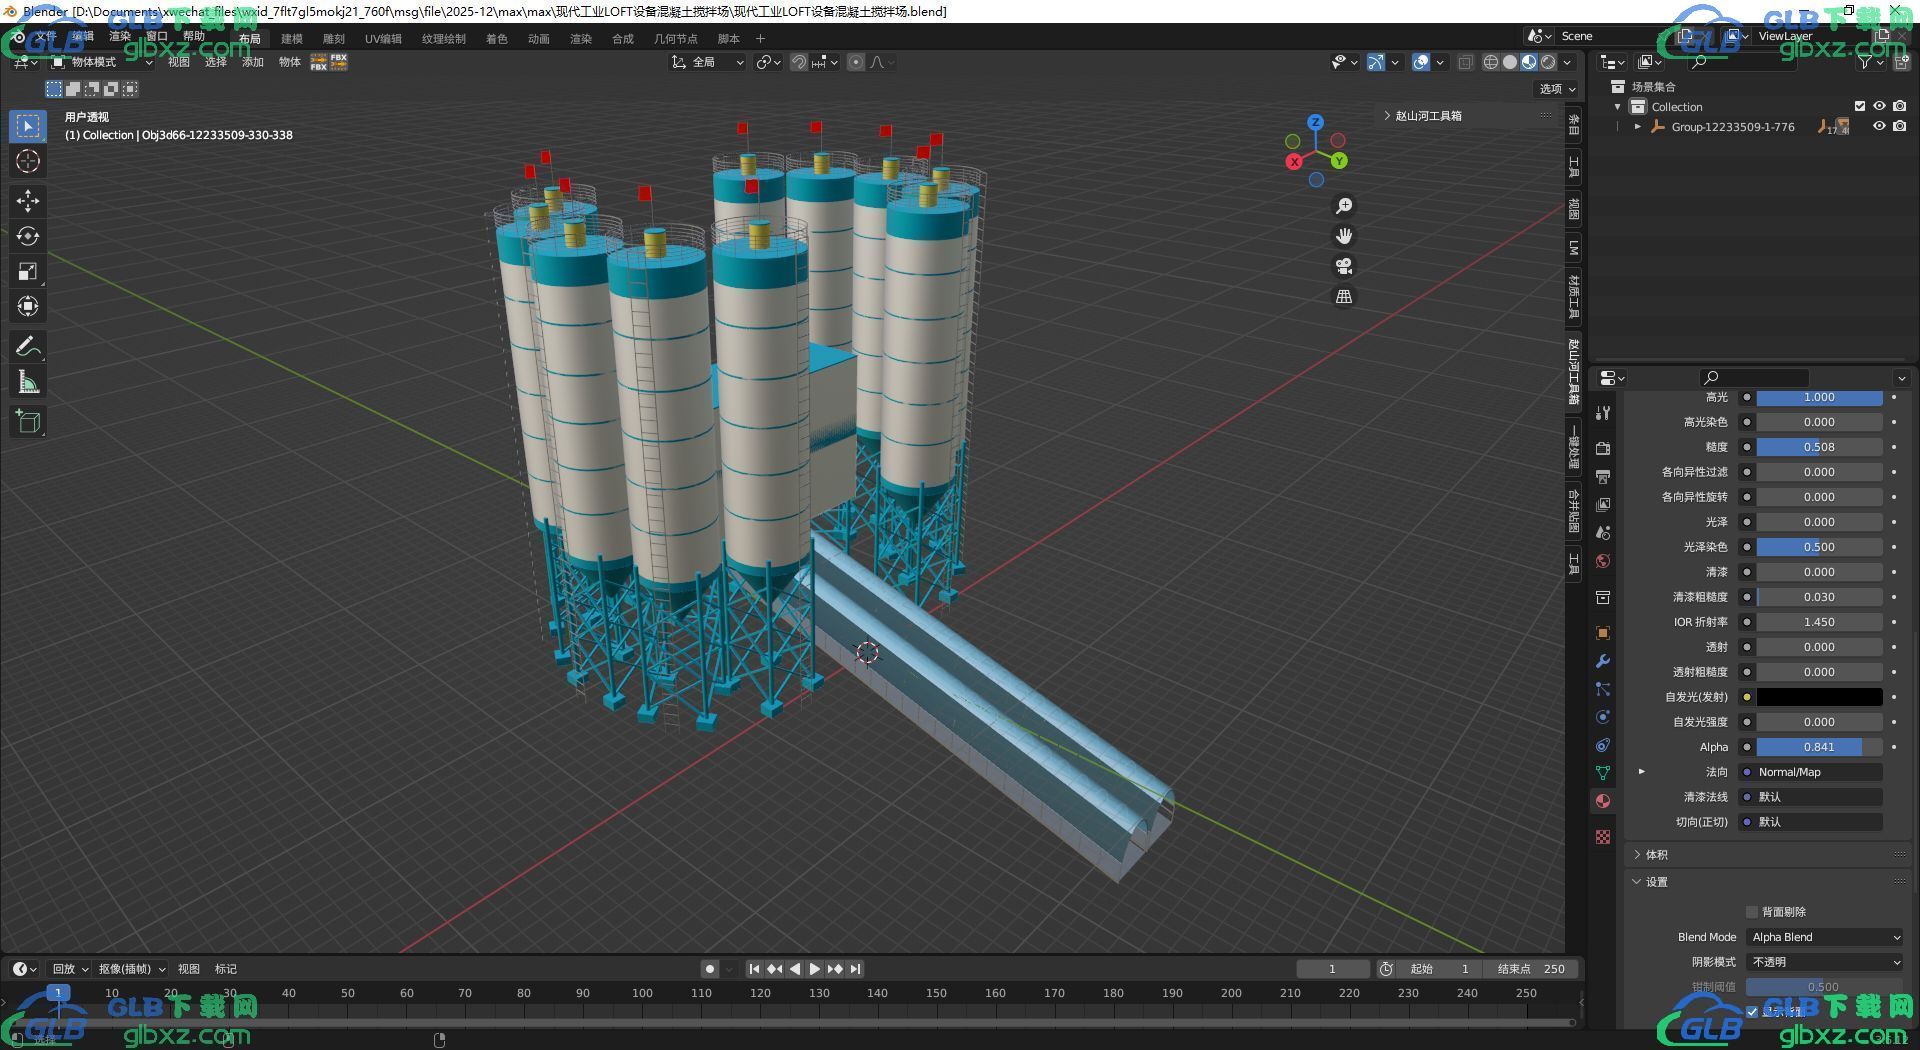Expand the 体积 panel section
The image size is (1920, 1050).
click(1656, 855)
